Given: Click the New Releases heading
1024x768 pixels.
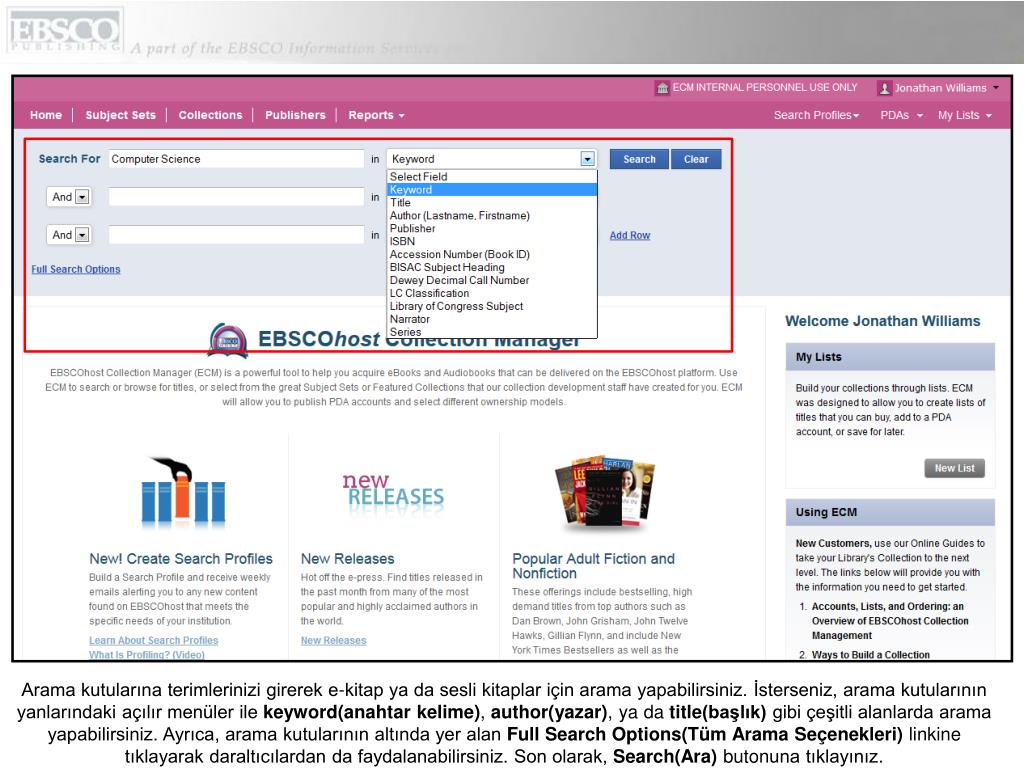Looking at the screenshot, I should (x=347, y=559).
